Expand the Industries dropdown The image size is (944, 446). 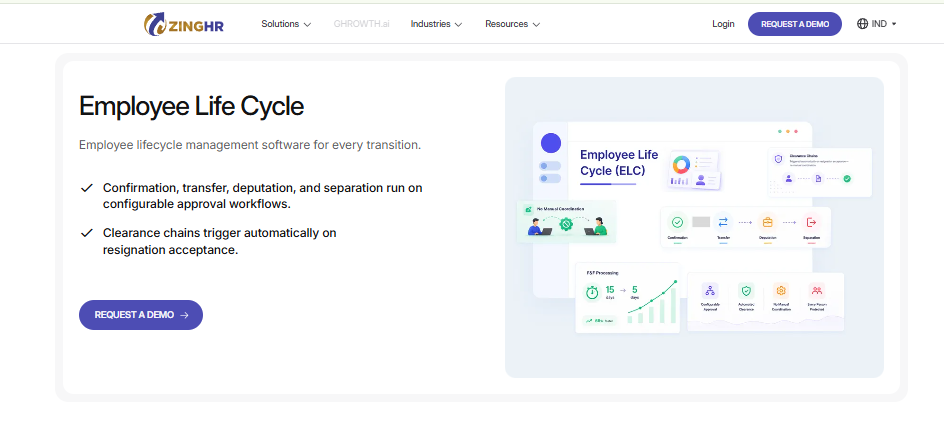436,24
